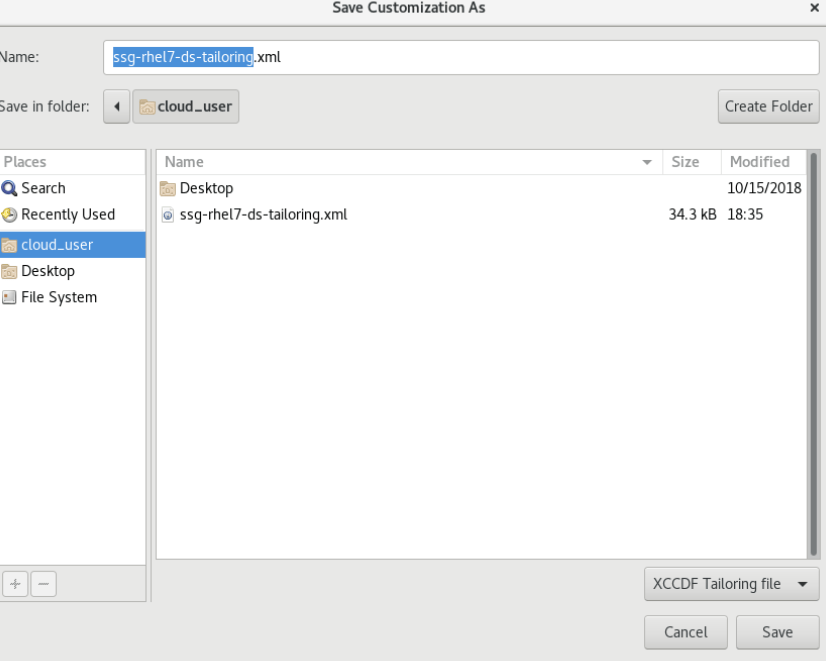Image resolution: width=826 pixels, height=661 pixels.
Task: Click the Desktop folder icon in file list
Action: [x=167, y=188]
